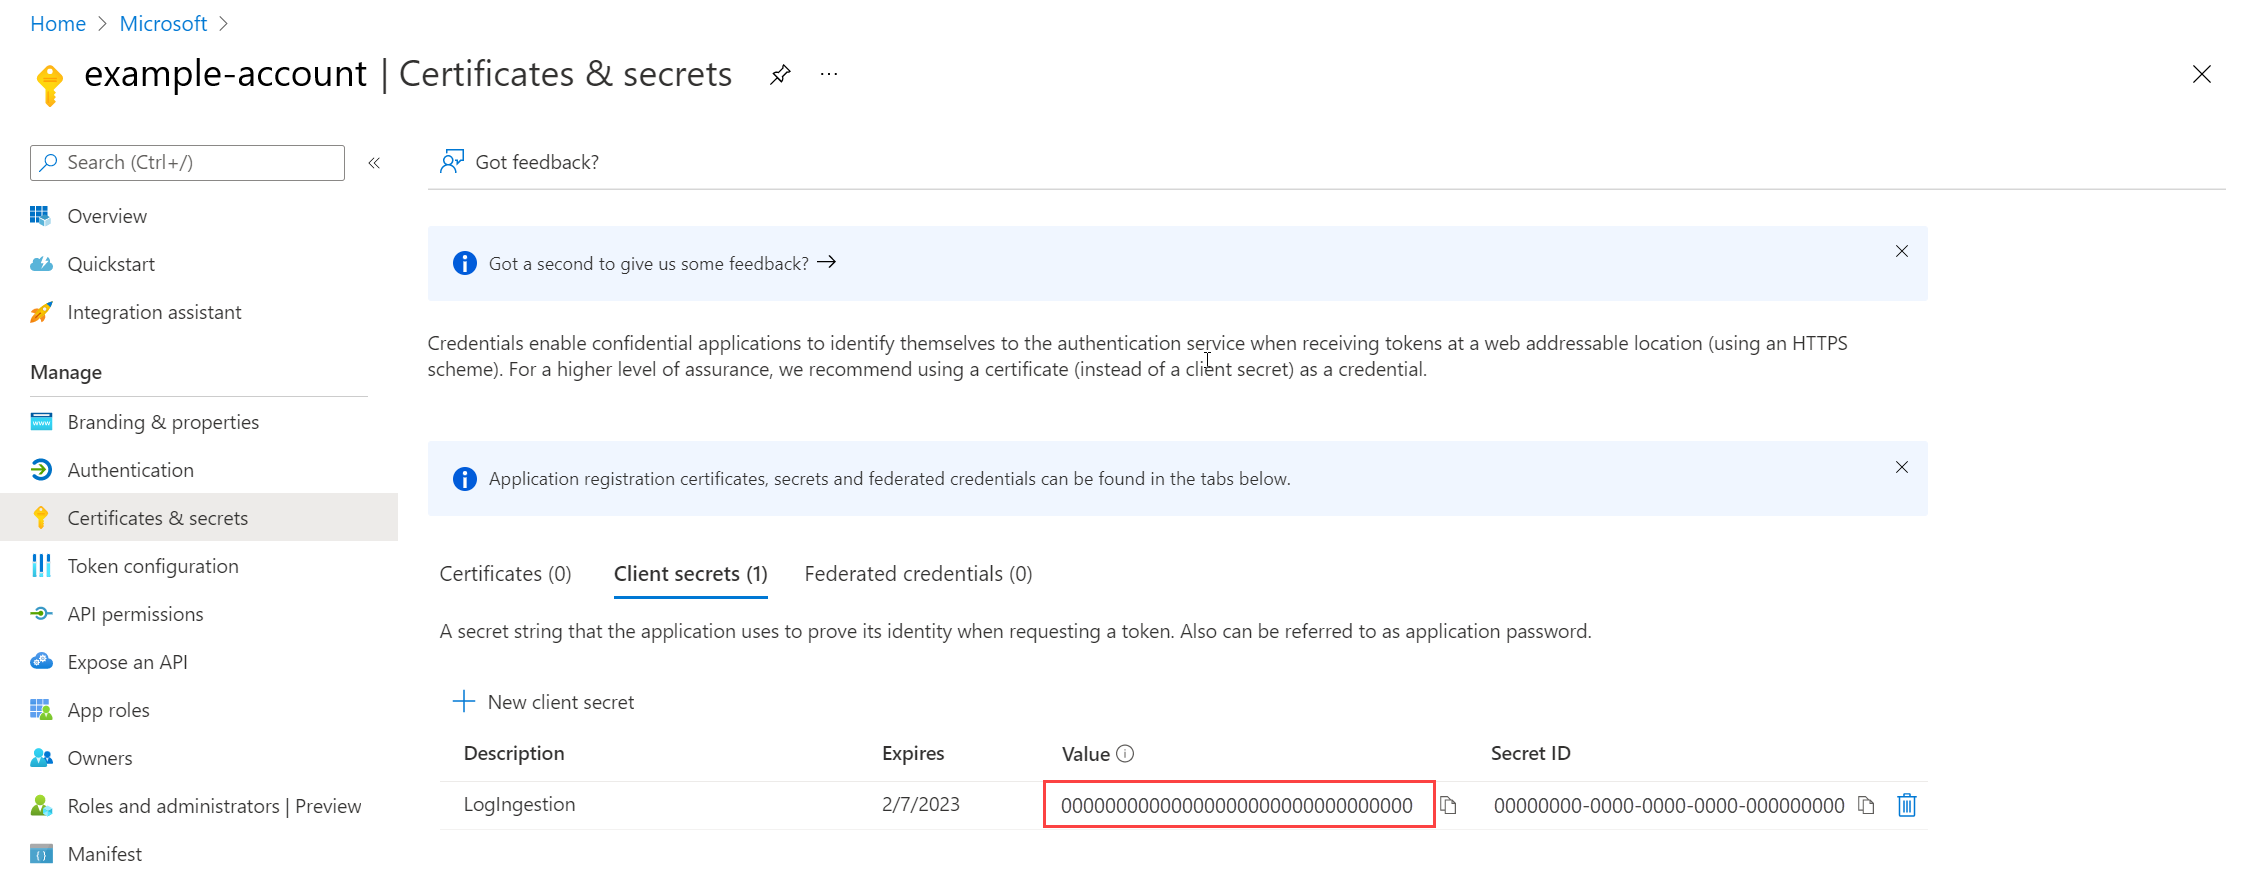Switch to the Federated credentials (0) tab

(917, 574)
